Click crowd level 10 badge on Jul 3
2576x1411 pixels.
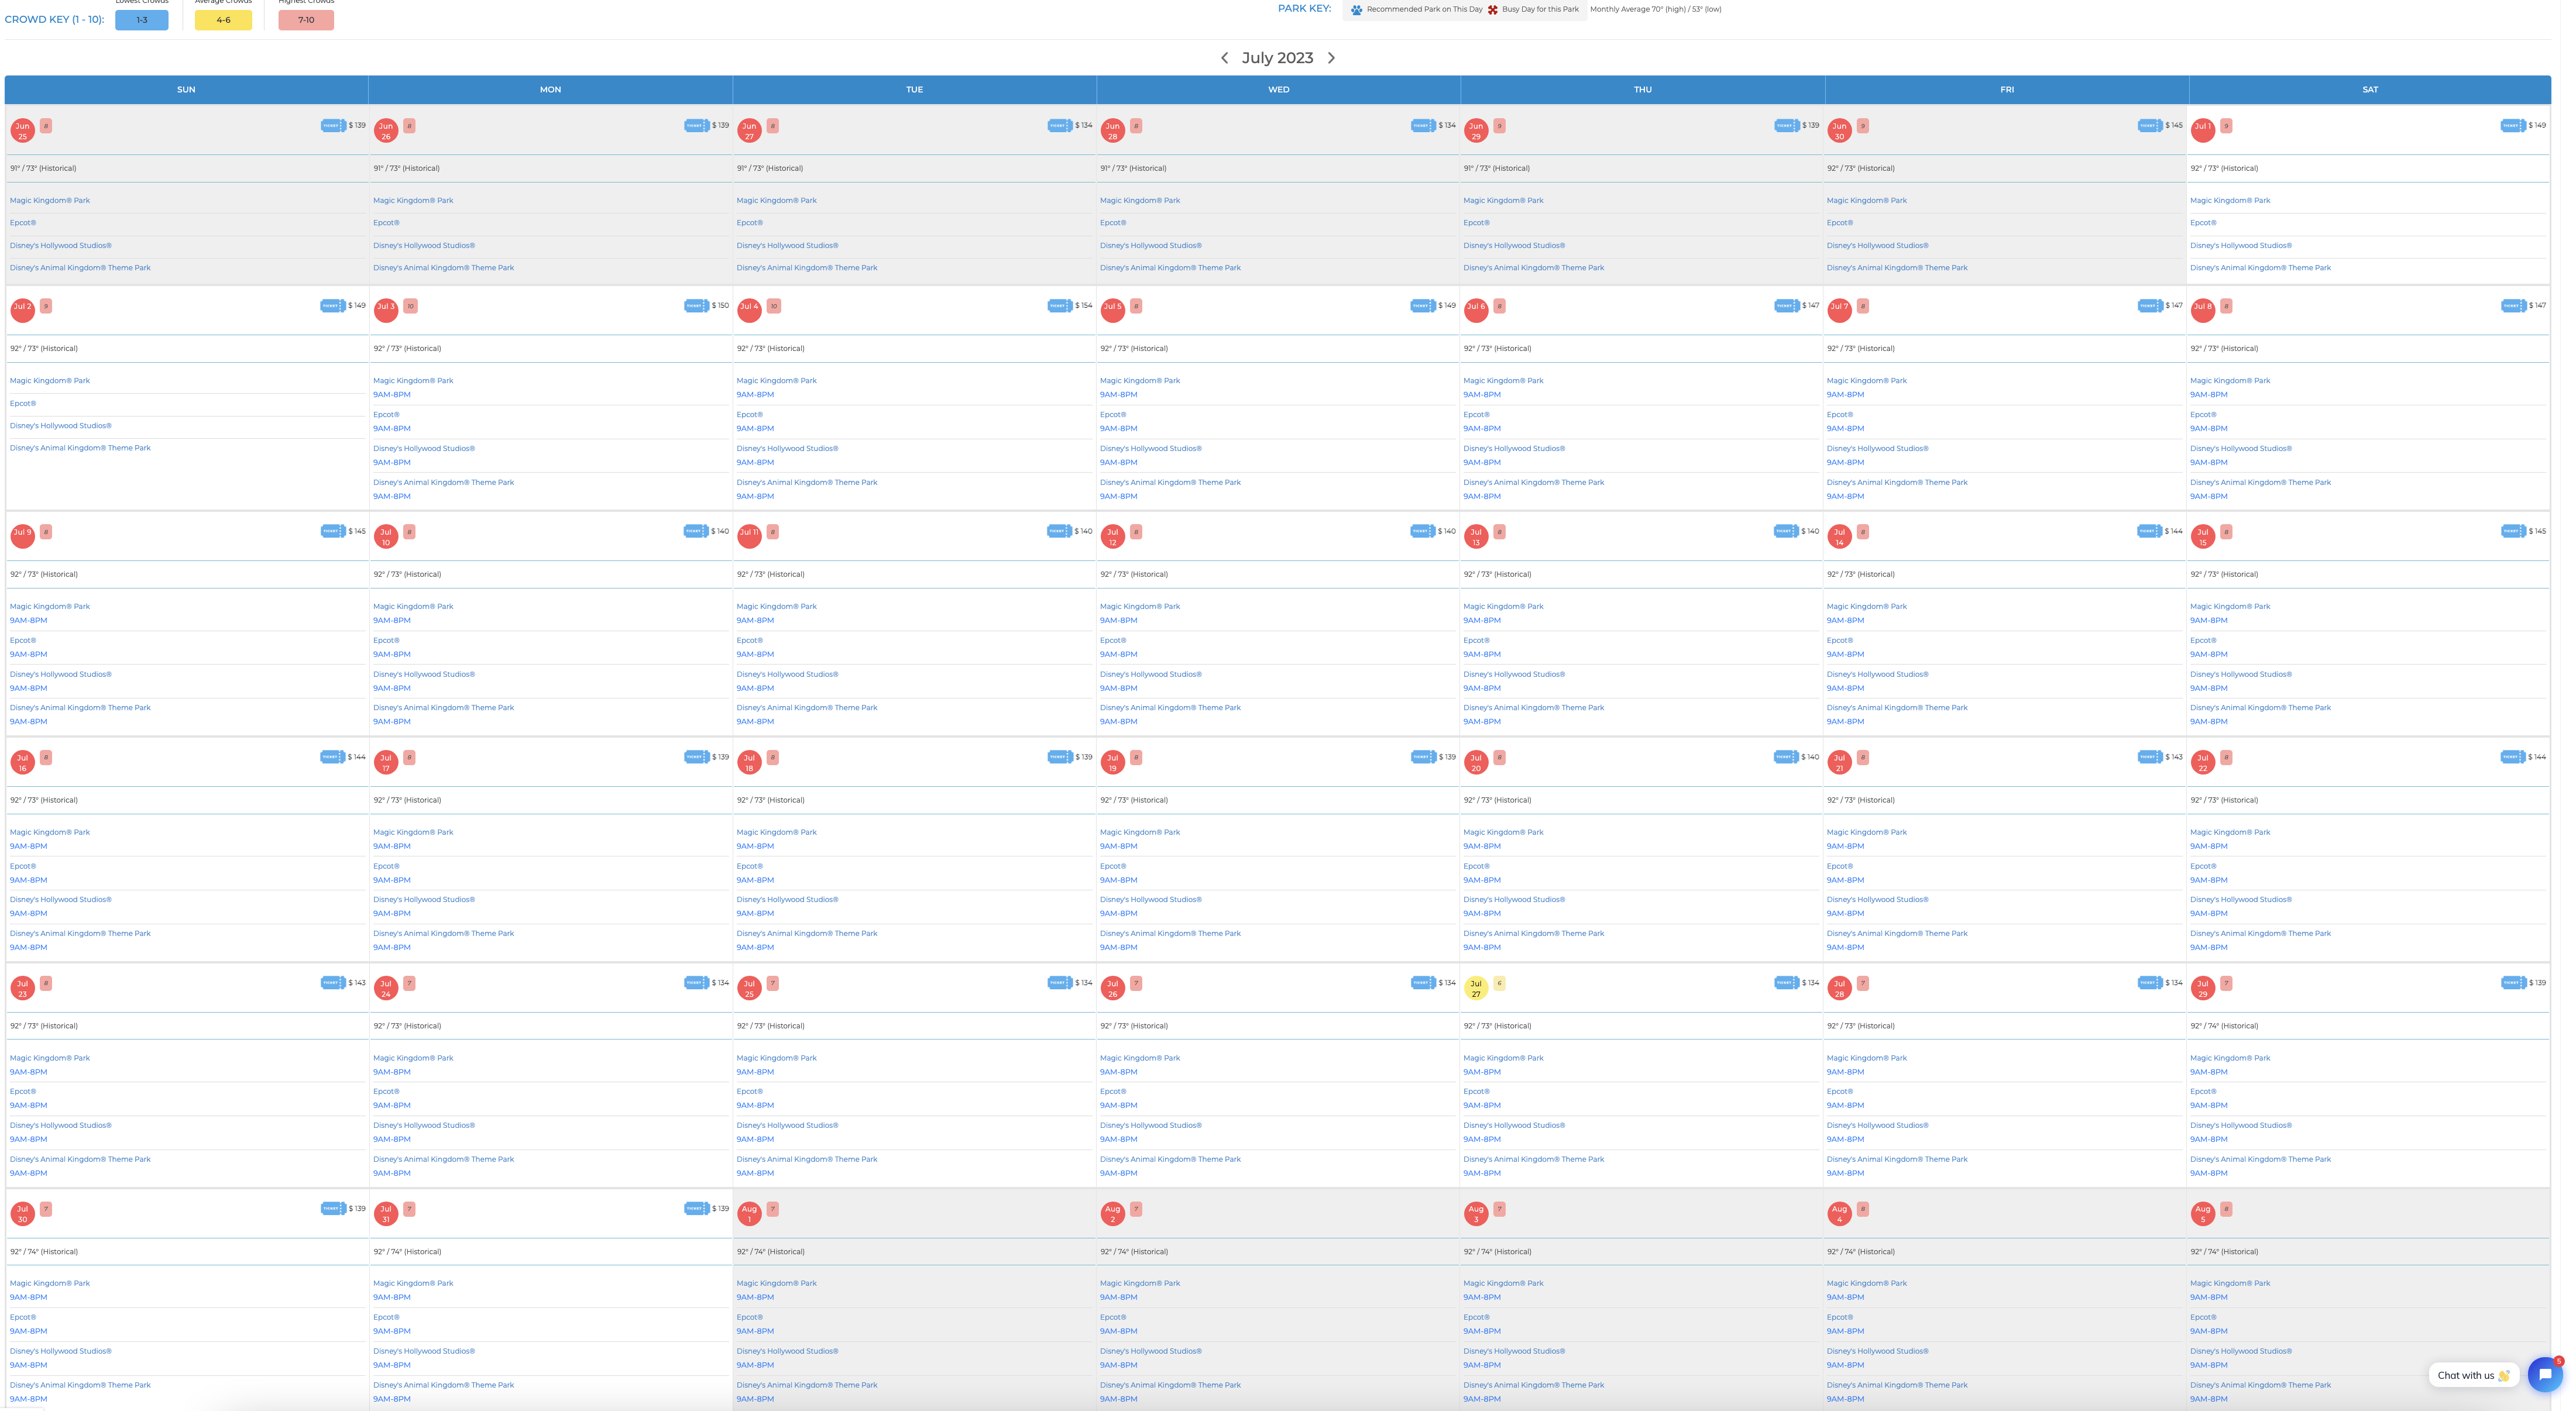(410, 306)
